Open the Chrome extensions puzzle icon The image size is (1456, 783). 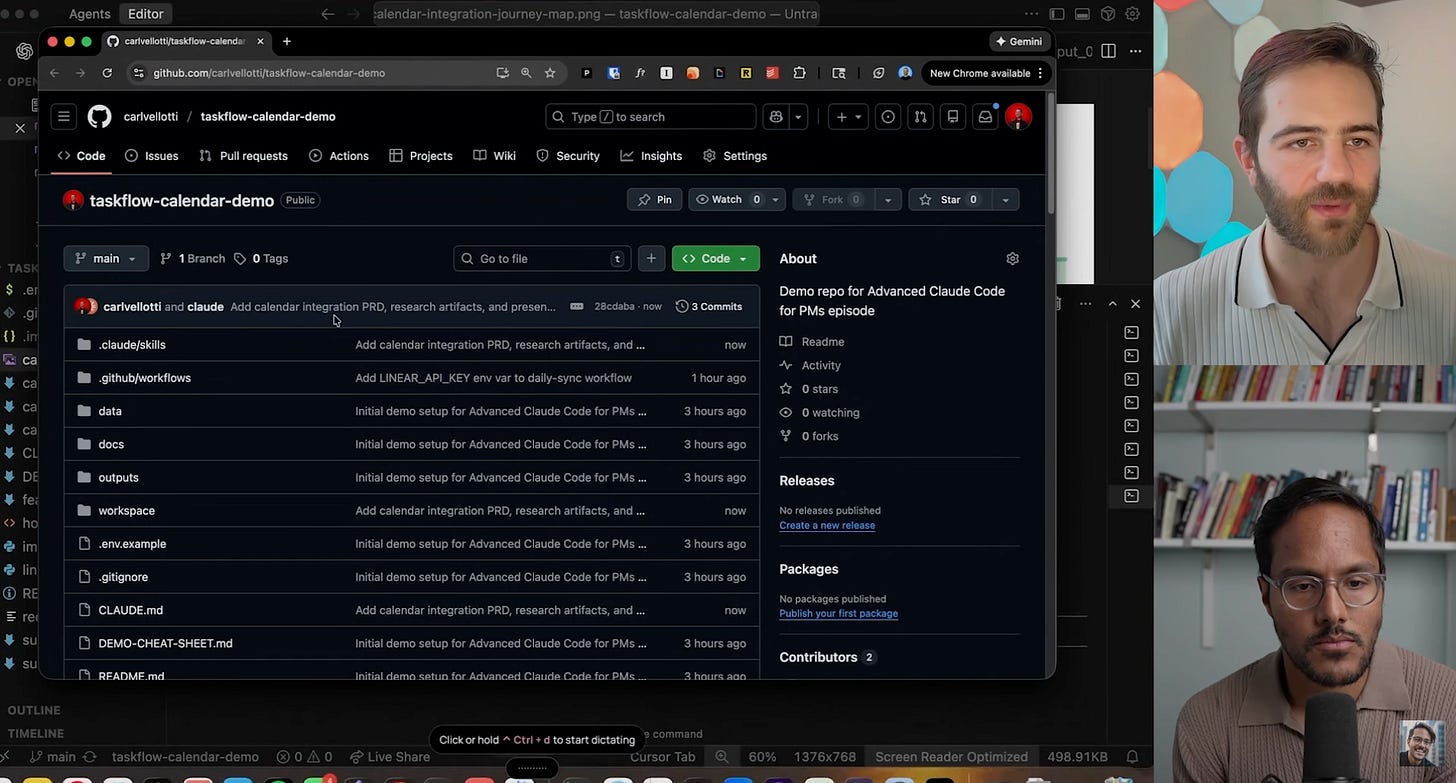click(799, 73)
